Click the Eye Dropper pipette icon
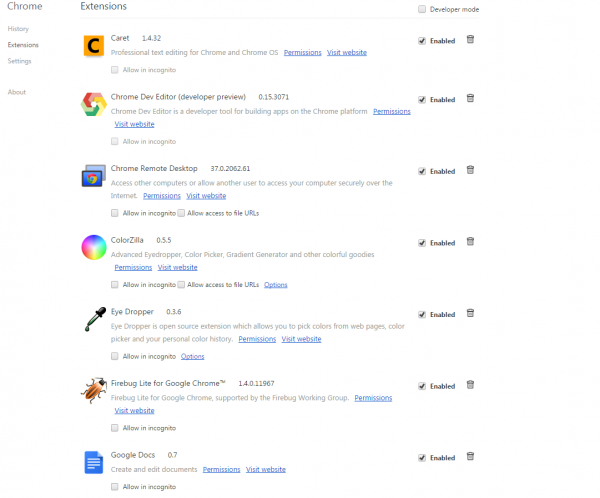Image resolution: width=600 pixels, height=498 pixels. (x=95, y=319)
